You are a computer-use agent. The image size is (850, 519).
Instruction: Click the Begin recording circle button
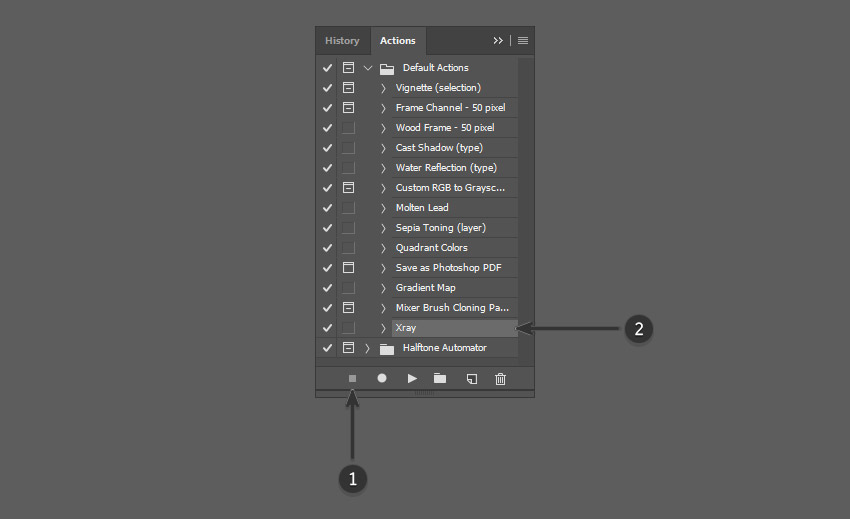pyautogui.click(x=382, y=378)
